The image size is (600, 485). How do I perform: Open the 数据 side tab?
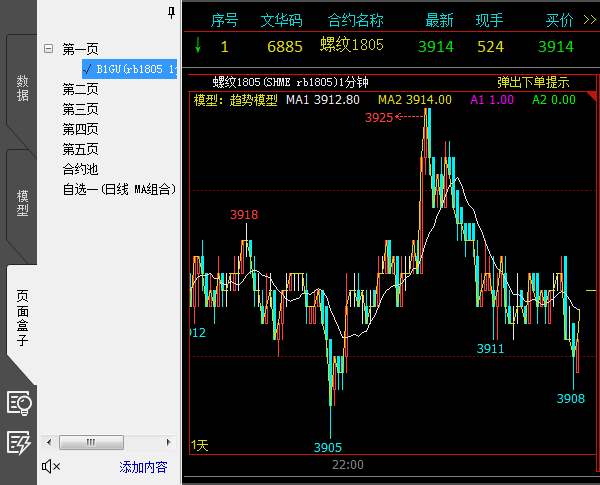(20, 88)
